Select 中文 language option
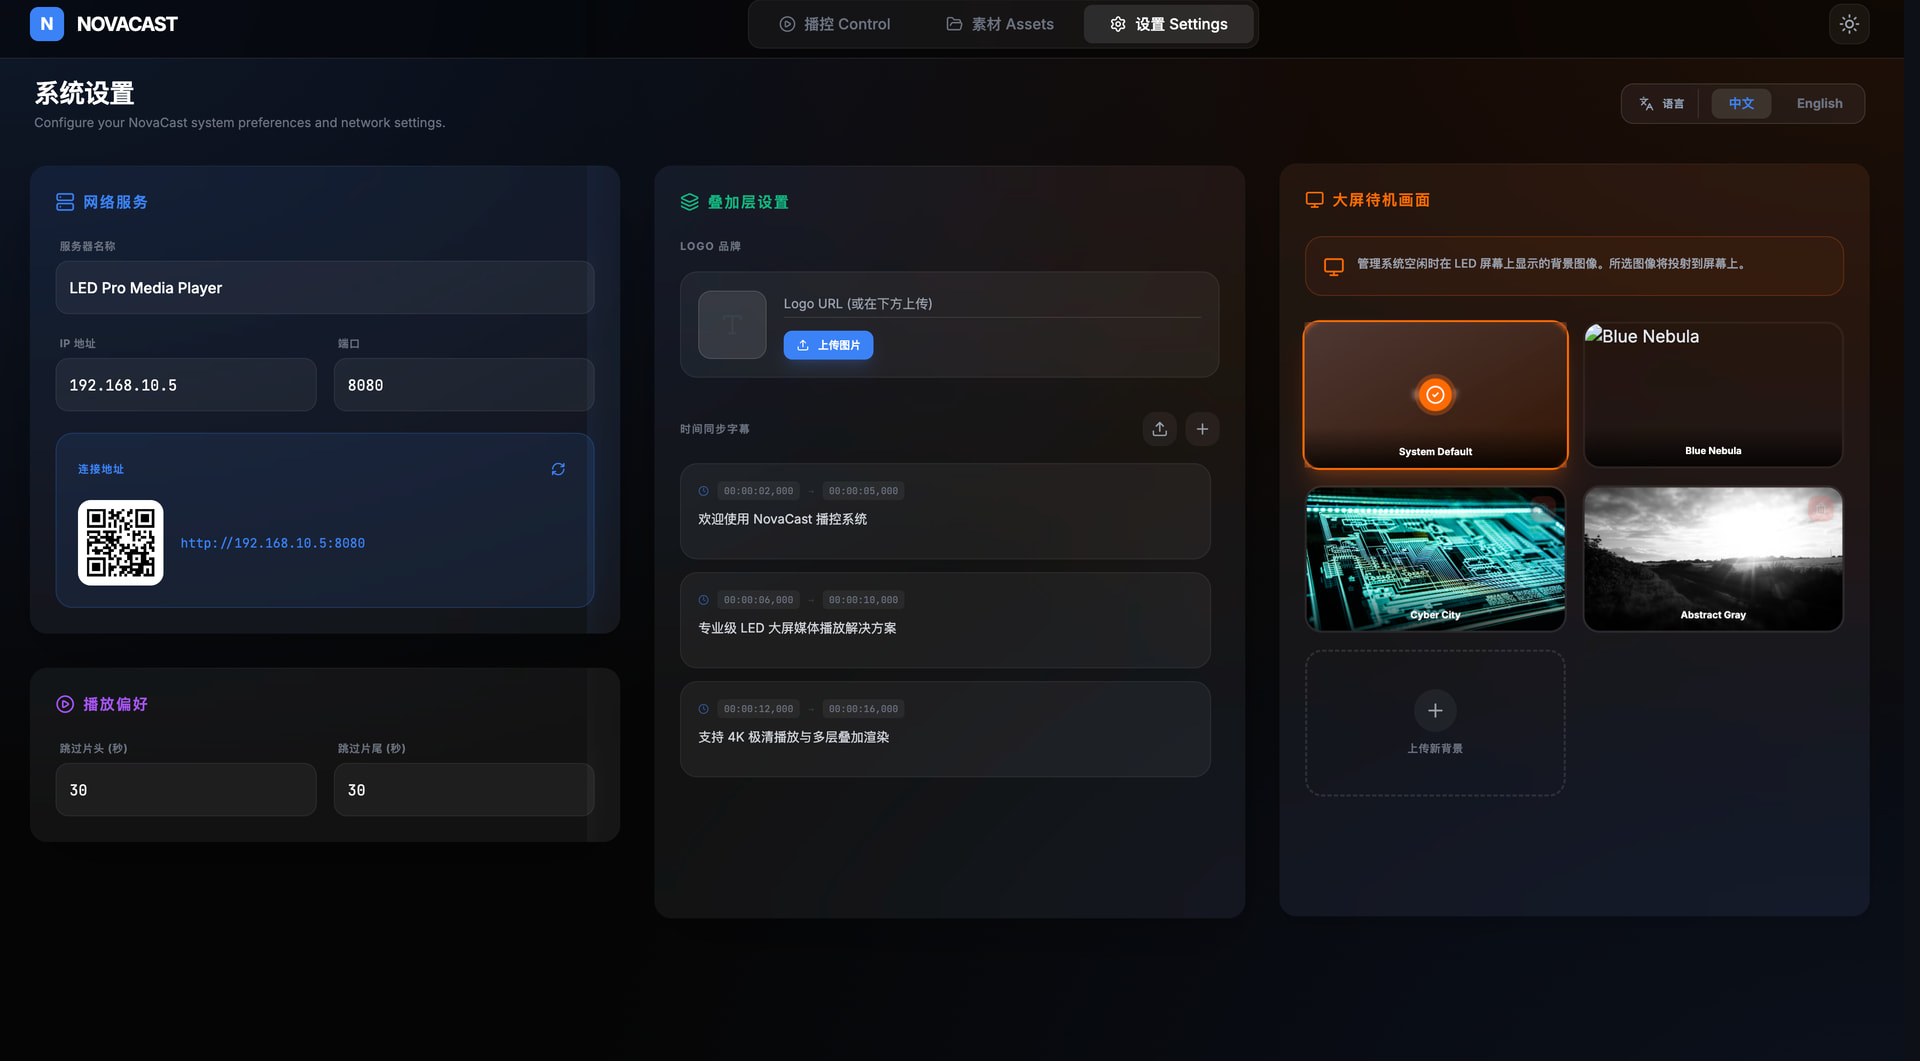This screenshot has height=1061, width=1920. tap(1740, 104)
